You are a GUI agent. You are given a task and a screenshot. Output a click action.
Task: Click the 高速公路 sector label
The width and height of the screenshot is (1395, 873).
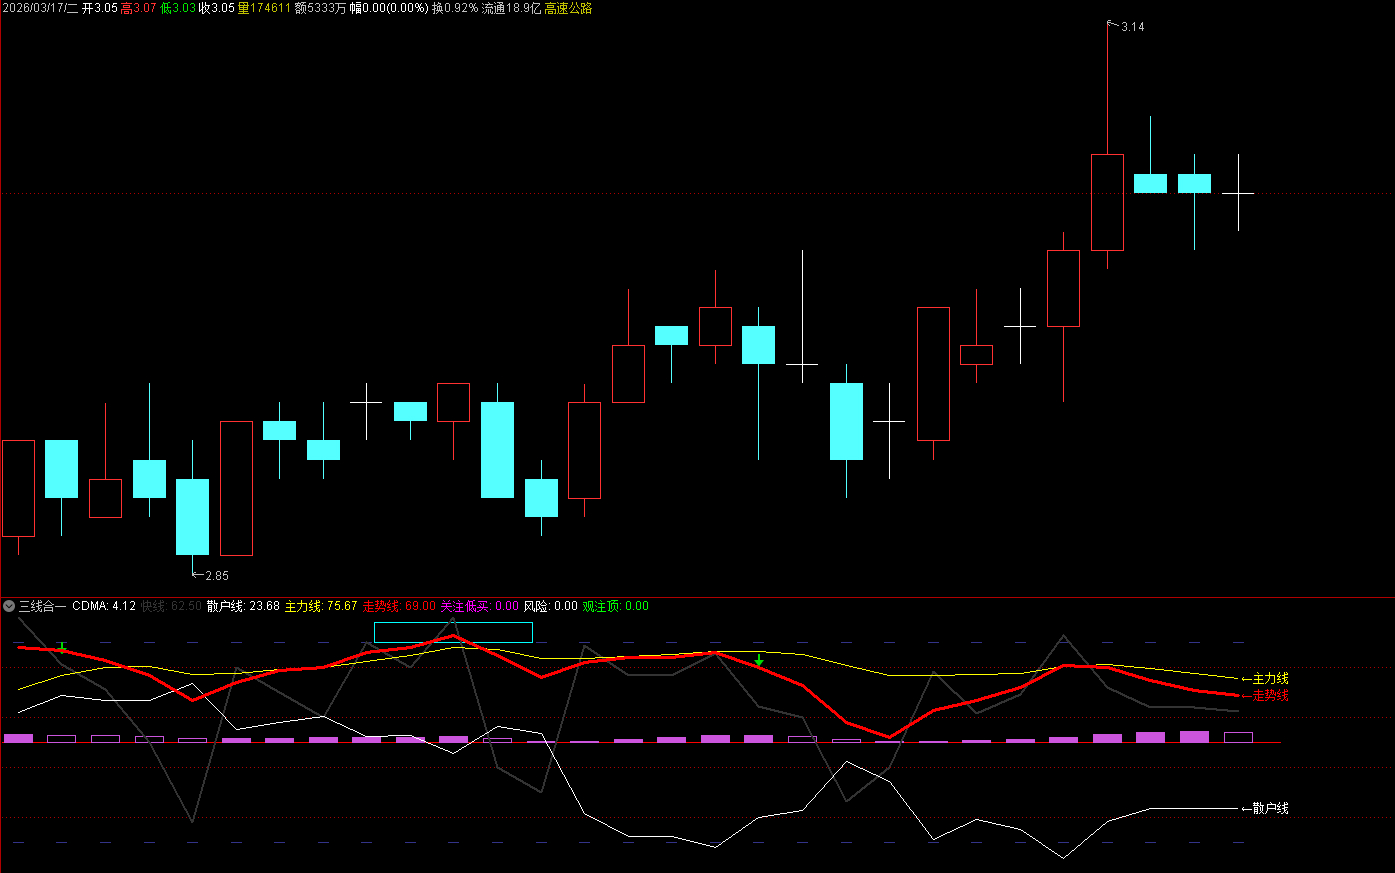click(x=568, y=8)
